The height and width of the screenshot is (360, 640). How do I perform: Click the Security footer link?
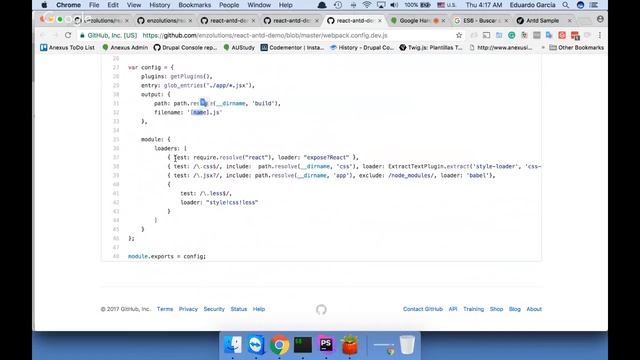click(214, 309)
